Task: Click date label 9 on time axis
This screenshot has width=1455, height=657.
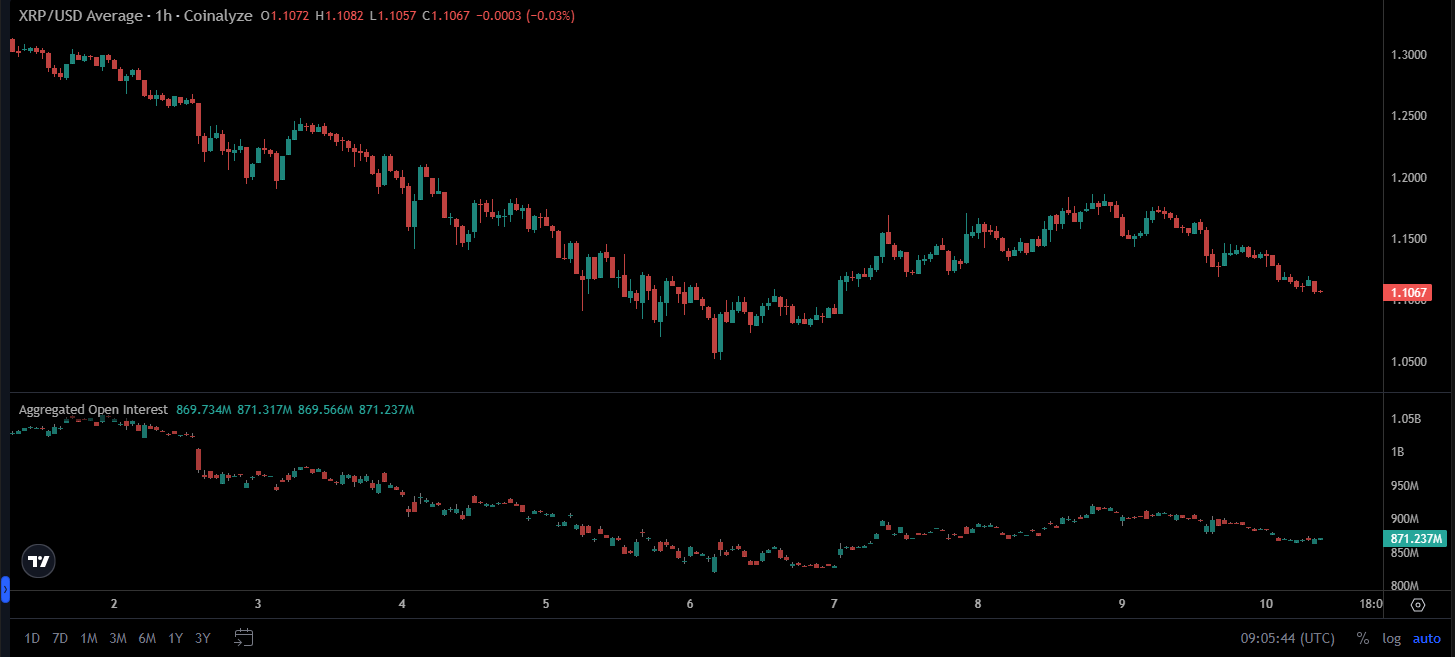Action: coord(1122,604)
